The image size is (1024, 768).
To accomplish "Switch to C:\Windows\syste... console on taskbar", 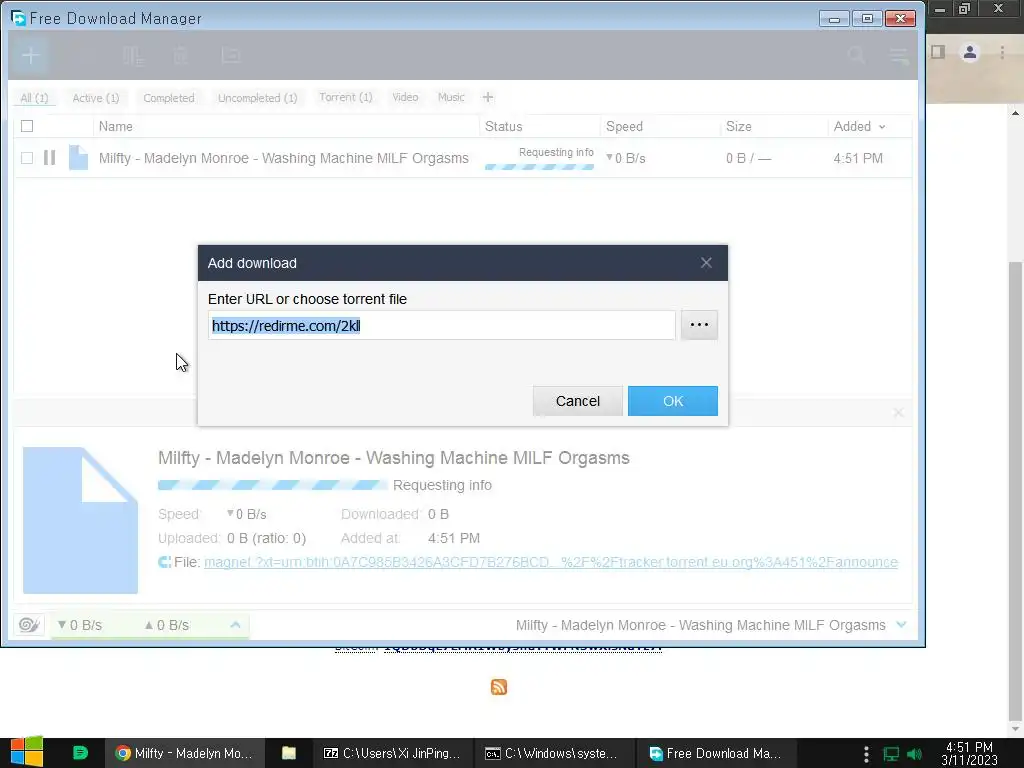I will point(554,753).
